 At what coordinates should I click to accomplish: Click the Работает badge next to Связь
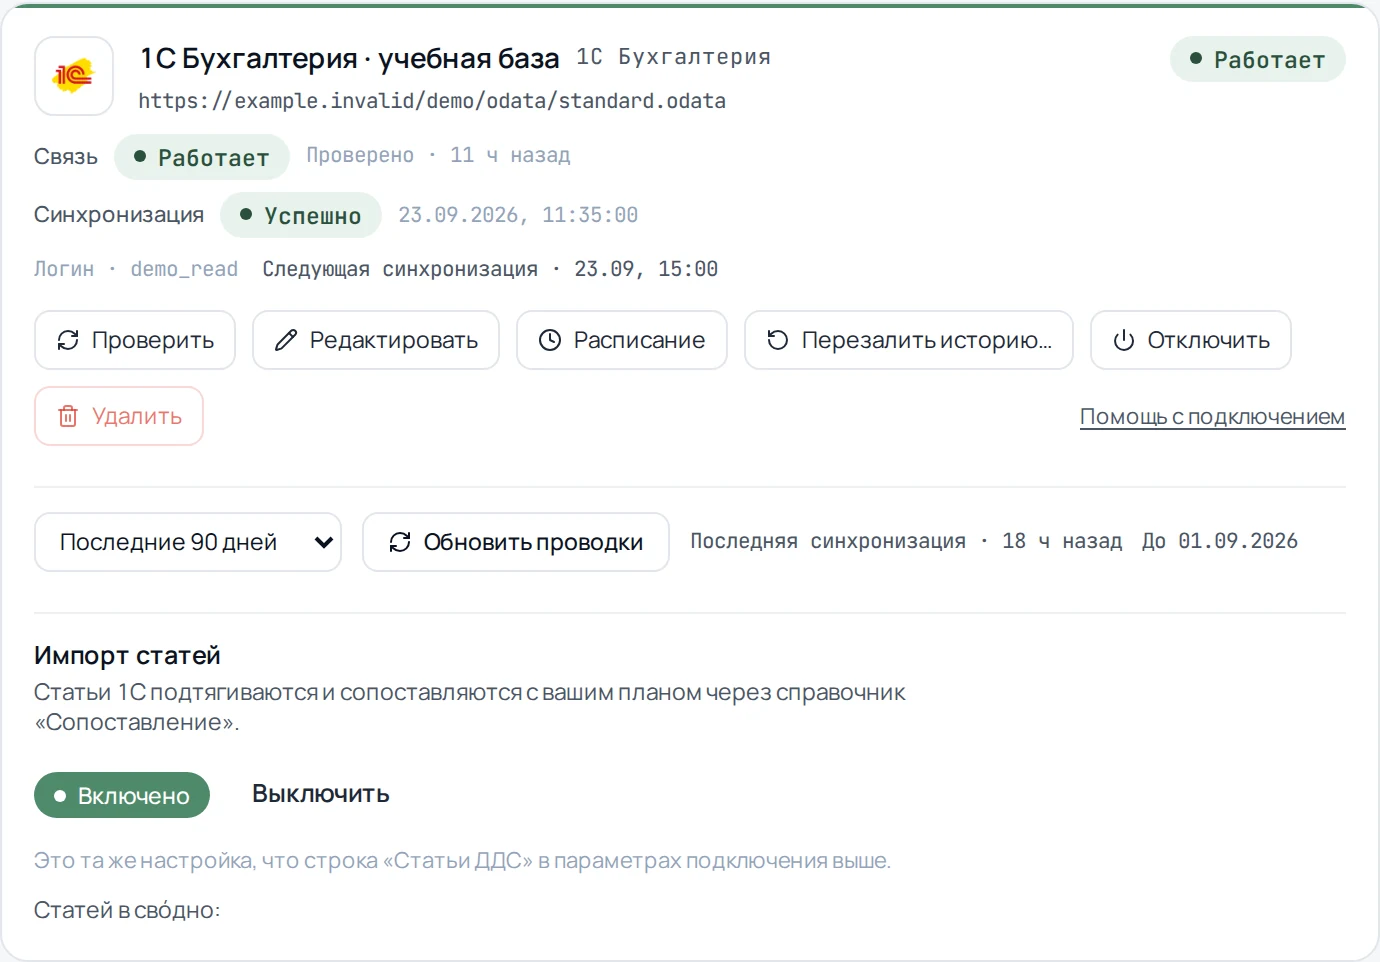(202, 157)
